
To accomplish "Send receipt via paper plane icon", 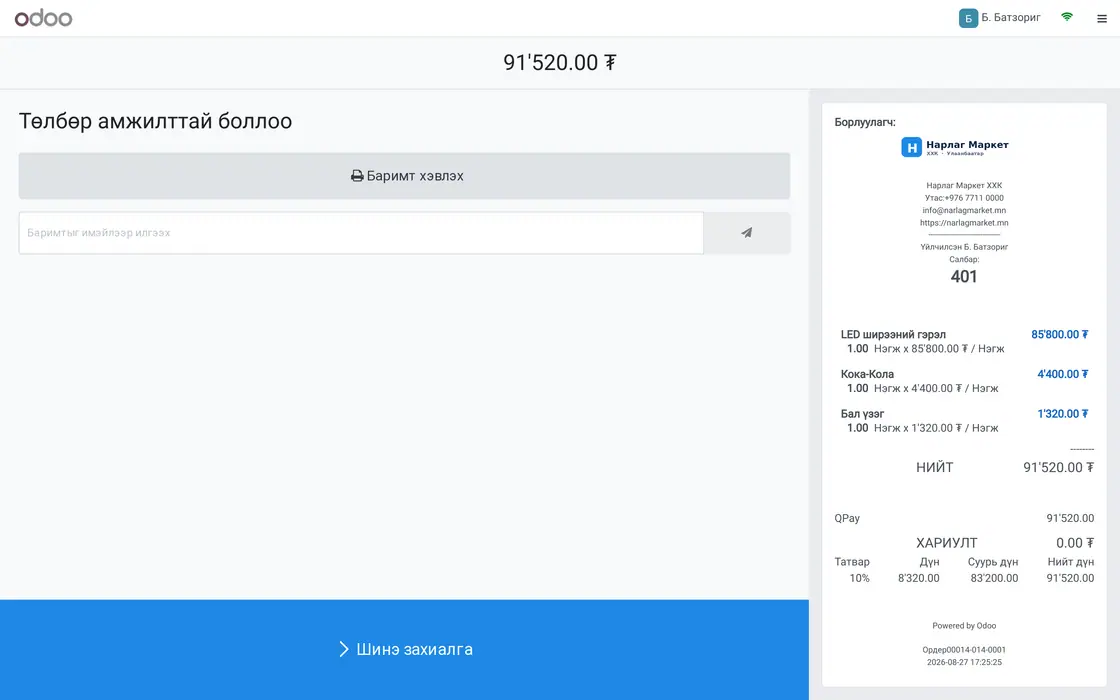I will [746, 233].
